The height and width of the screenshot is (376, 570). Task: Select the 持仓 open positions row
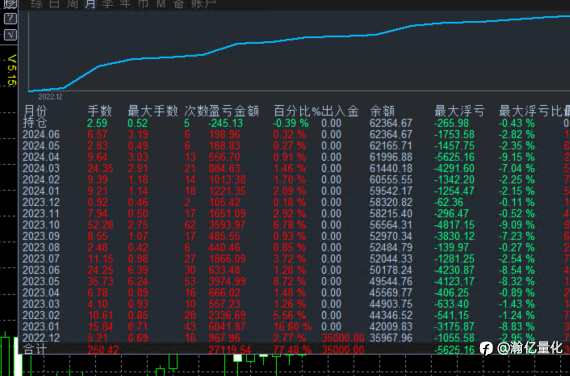tap(294, 123)
